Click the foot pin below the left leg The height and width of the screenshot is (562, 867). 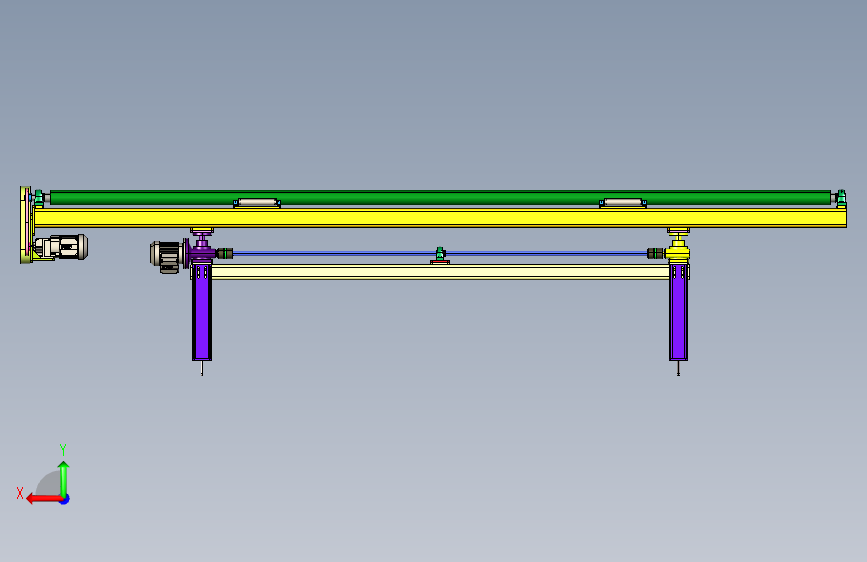coord(202,368)
